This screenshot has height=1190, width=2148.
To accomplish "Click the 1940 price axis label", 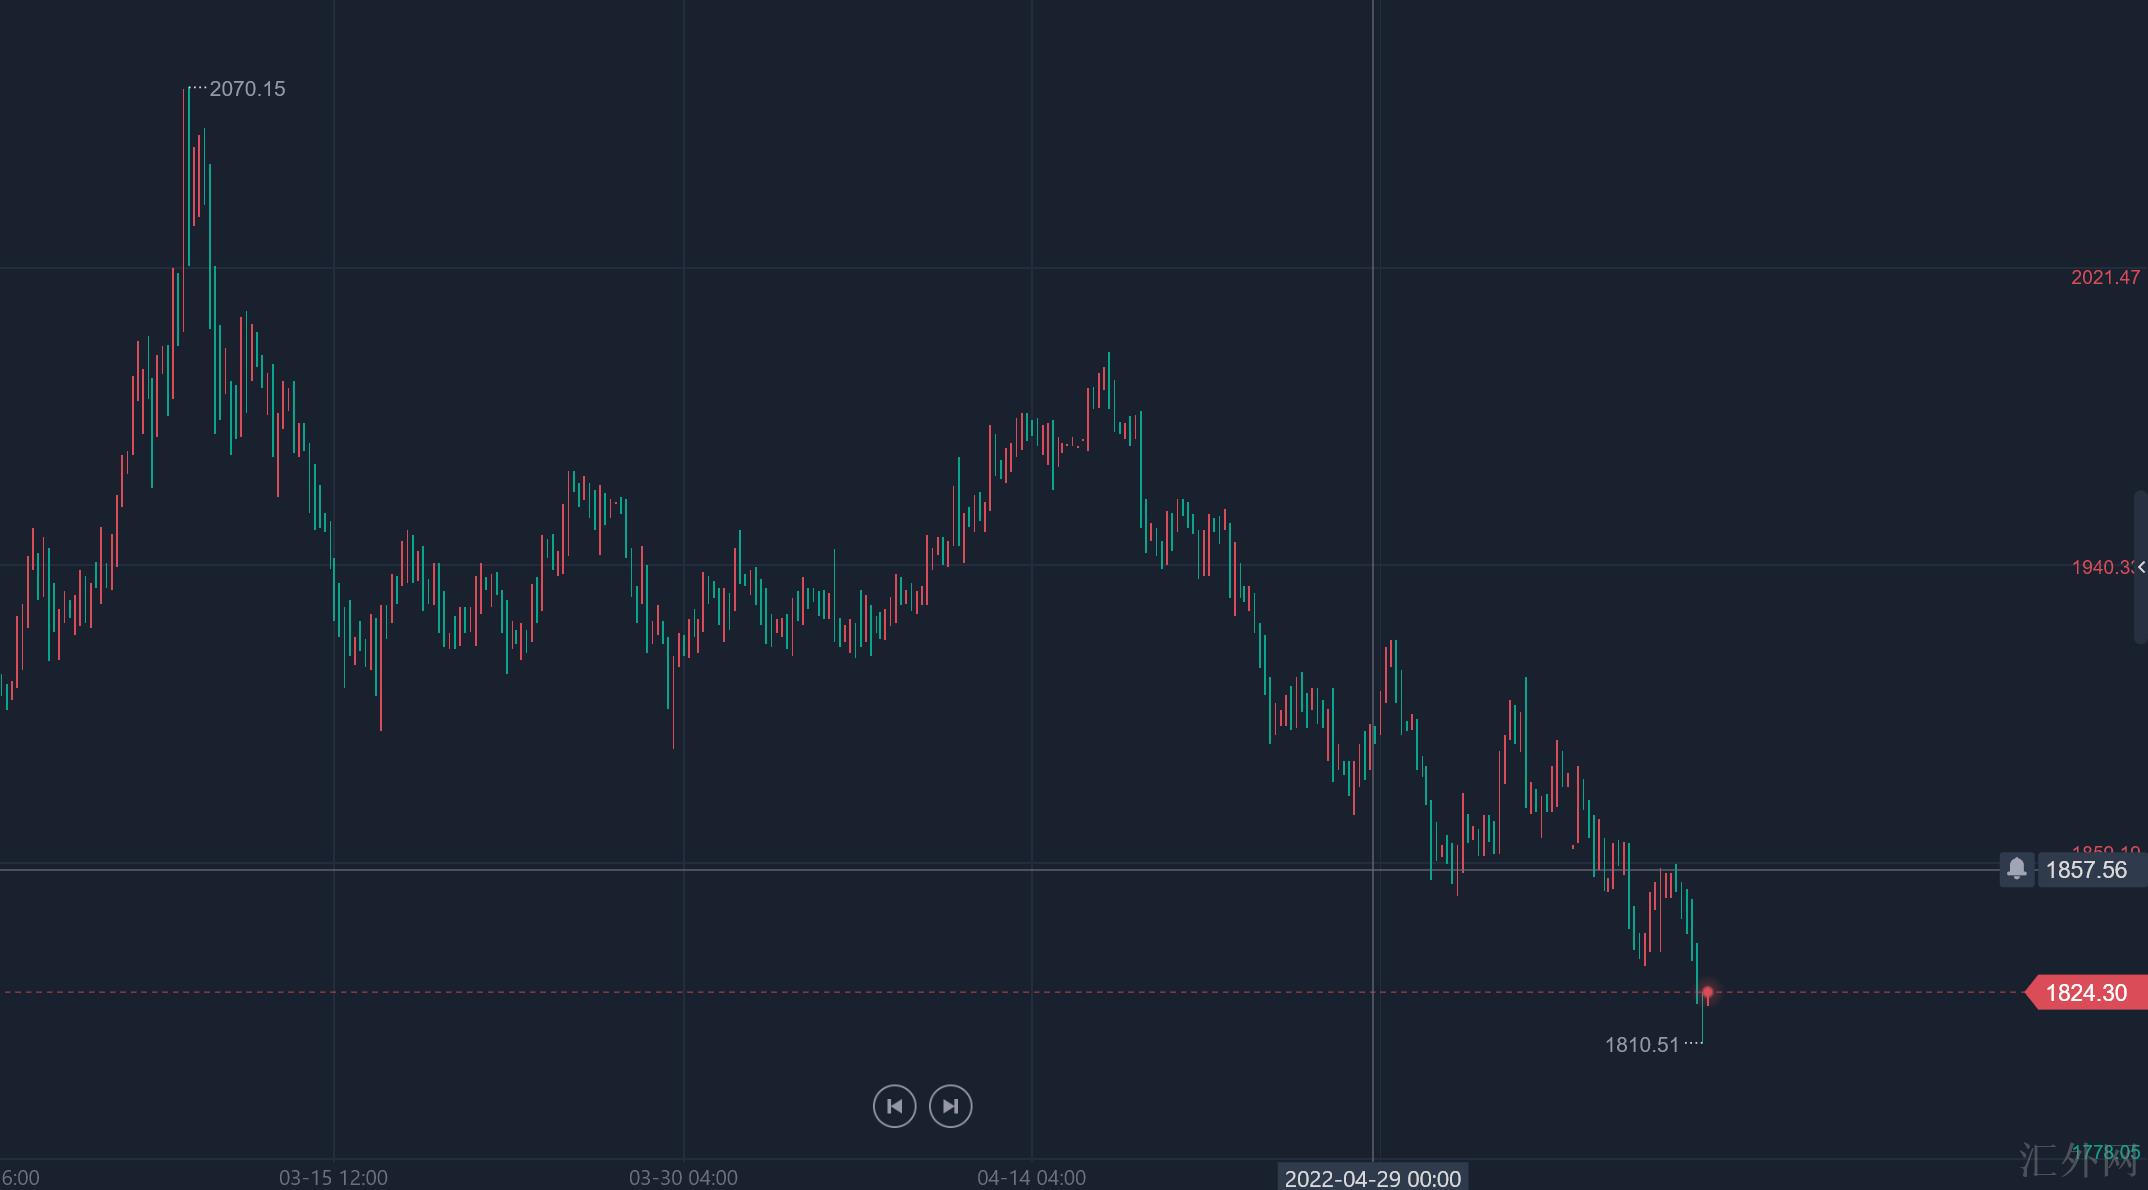I will [x=2102, y=567].
